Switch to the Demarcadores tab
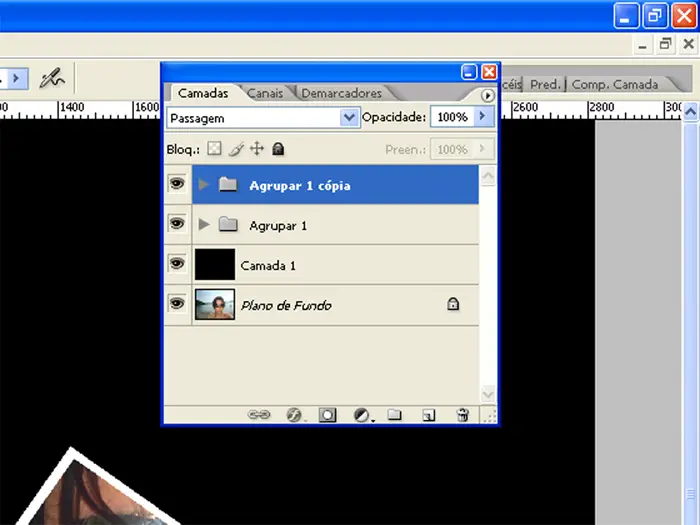Screen dimensions: 700x525 pos(341,93)
